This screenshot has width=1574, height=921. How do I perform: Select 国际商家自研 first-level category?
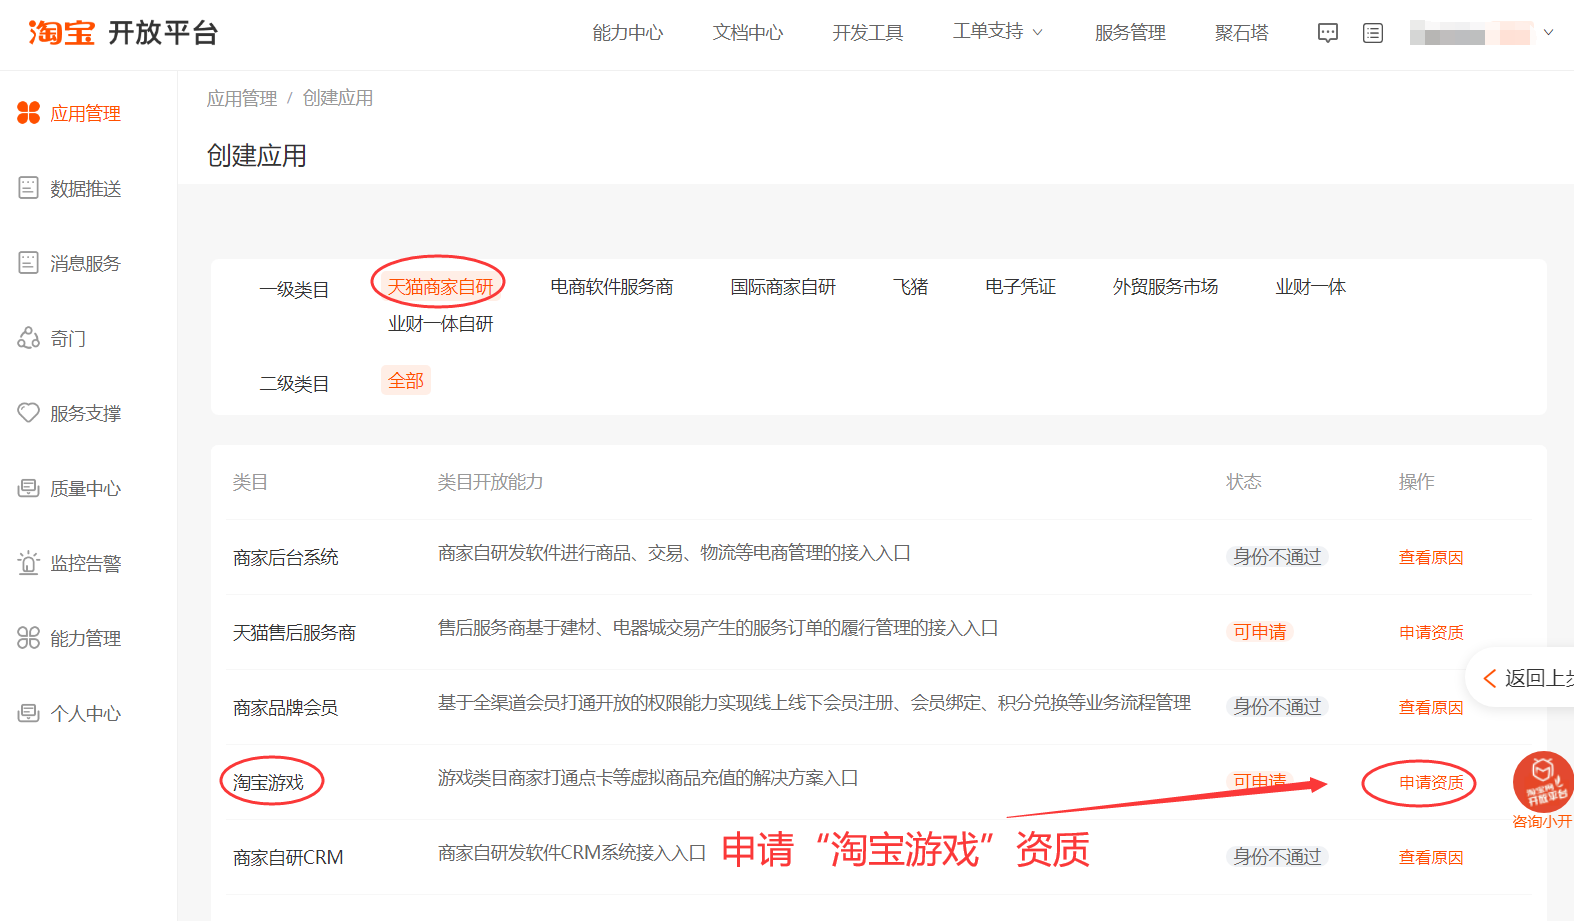coord(783,287)
